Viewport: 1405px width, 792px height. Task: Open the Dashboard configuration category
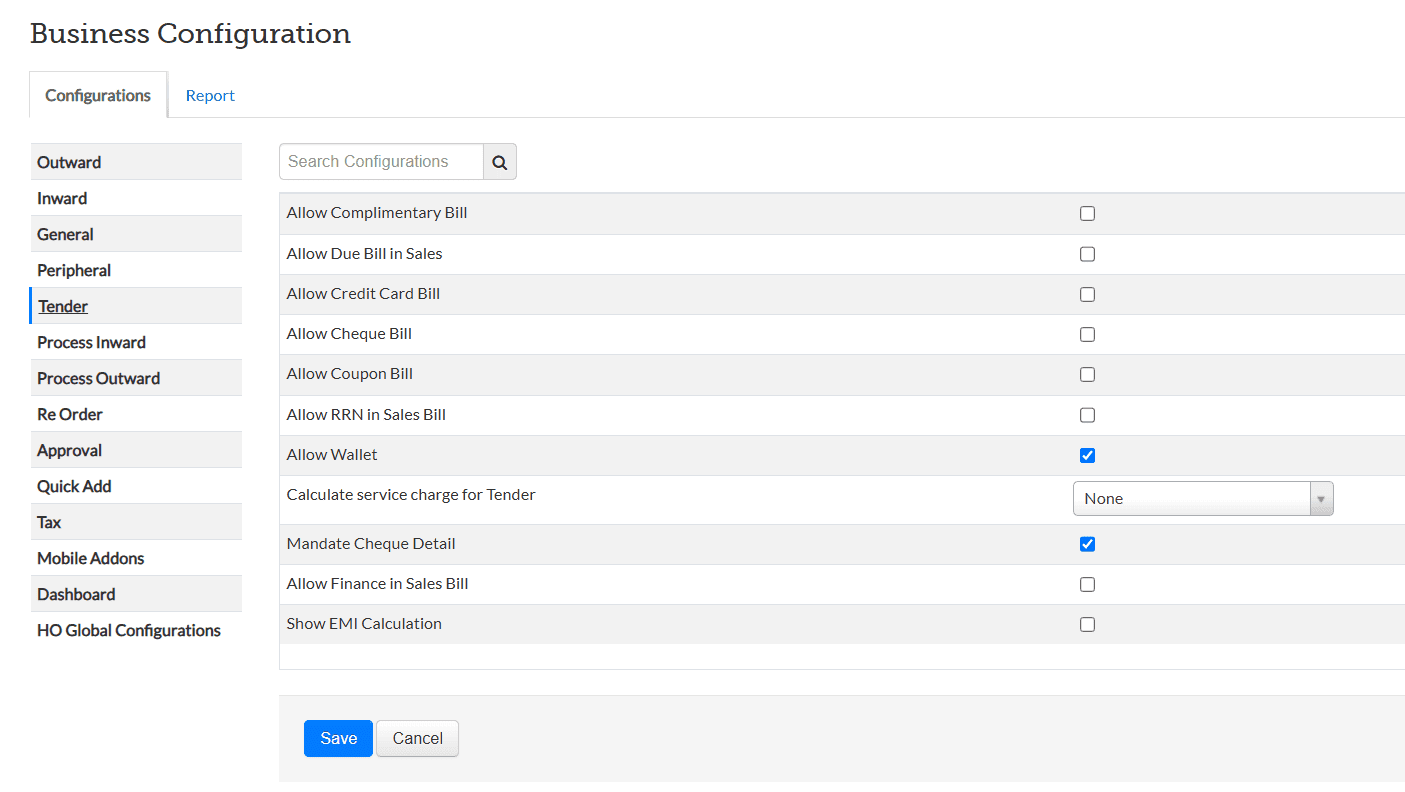coord(76,594)
